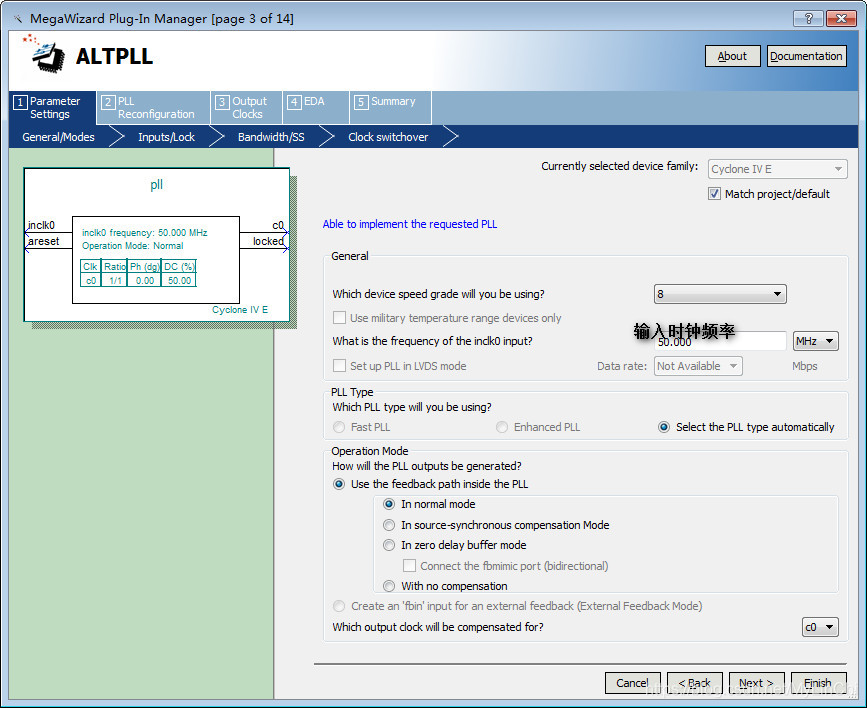Select Use the feedback path inside the PLL
This screenshot has width=867, height=708.
[x=339, y=484]
